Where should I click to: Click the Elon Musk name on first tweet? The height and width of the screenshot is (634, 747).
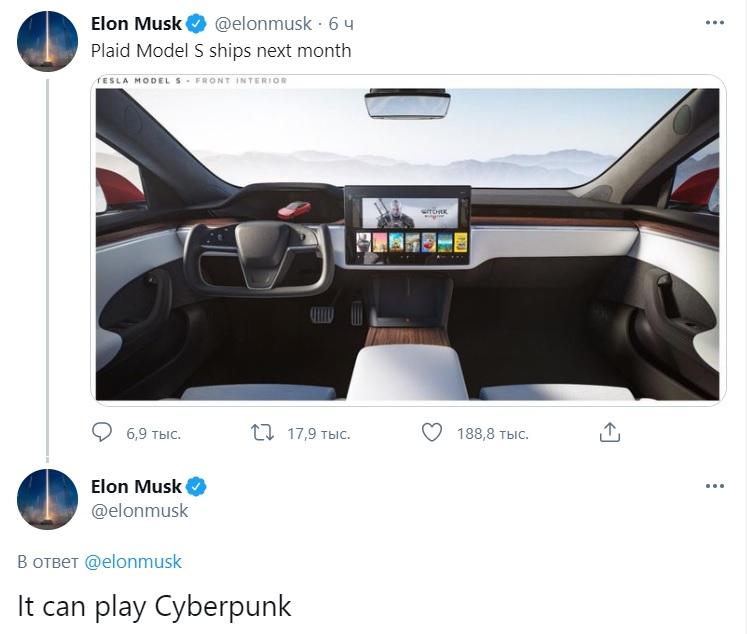[136, 23]
